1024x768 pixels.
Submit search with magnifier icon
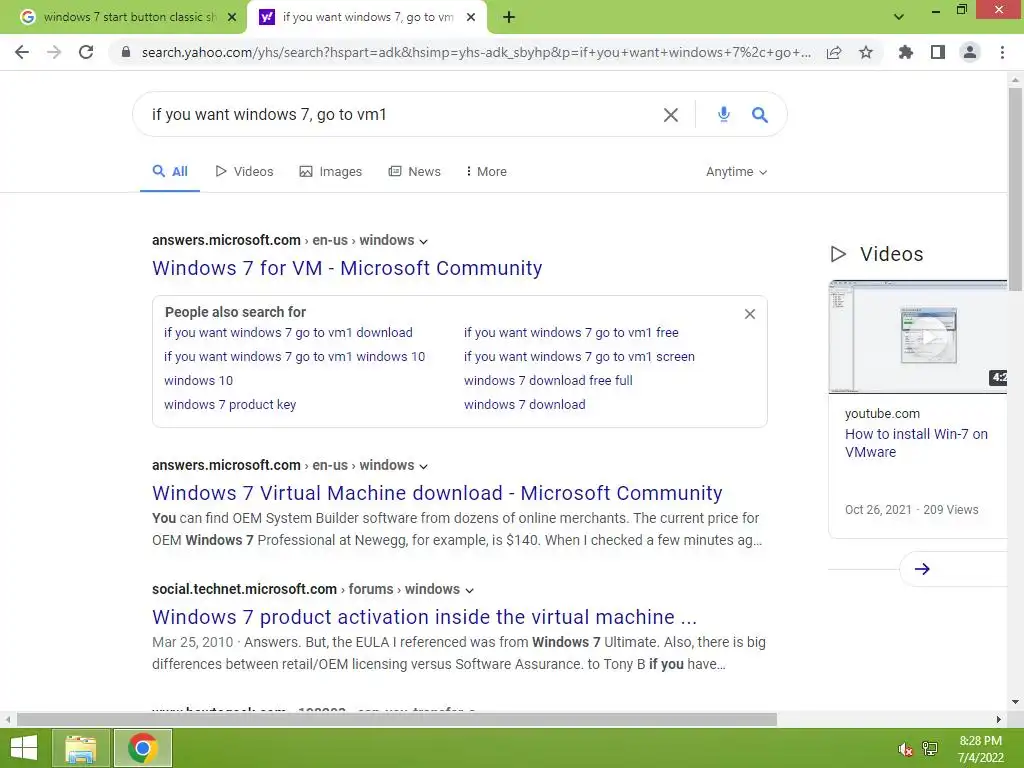coord(760,115)
